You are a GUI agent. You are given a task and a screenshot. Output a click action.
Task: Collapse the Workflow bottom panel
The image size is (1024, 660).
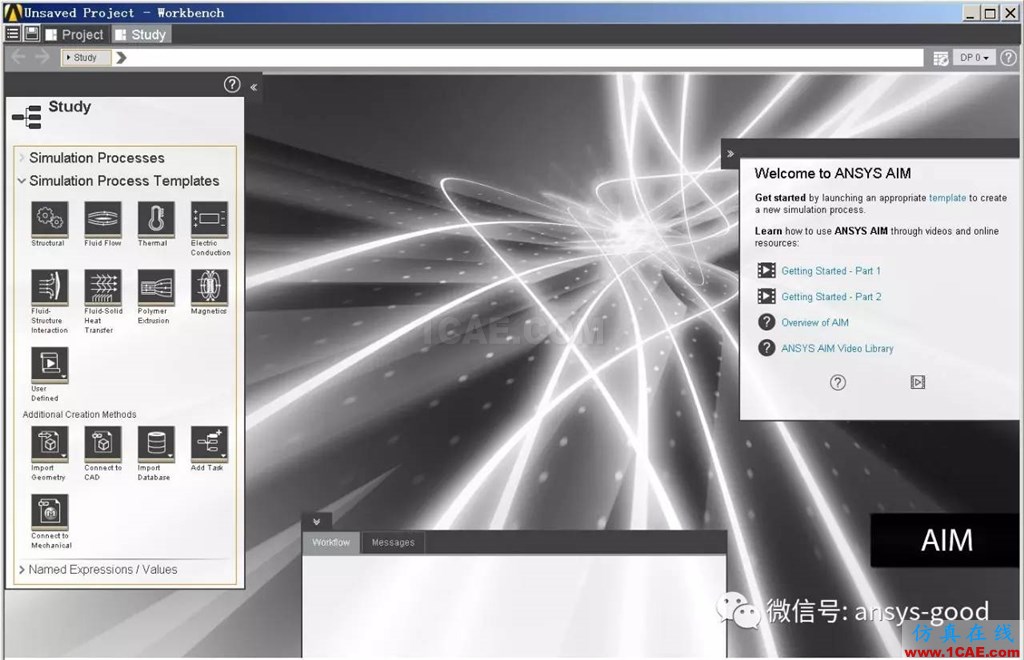coord(317,522)
